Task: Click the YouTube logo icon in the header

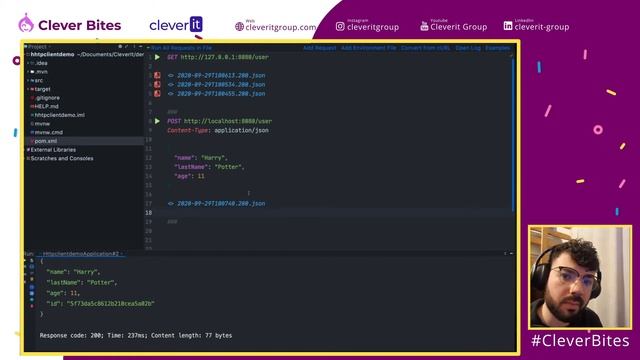Action: [x=424, y=27]
